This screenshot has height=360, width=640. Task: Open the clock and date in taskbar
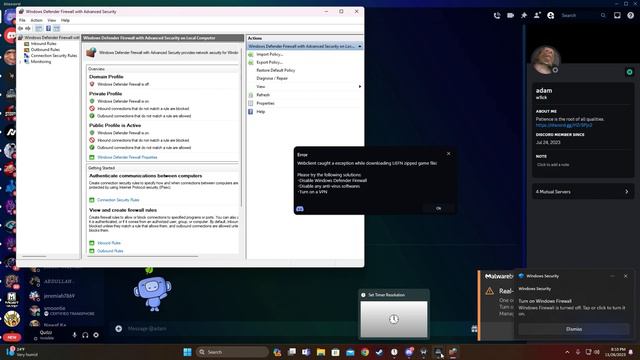tap(616, 352)
